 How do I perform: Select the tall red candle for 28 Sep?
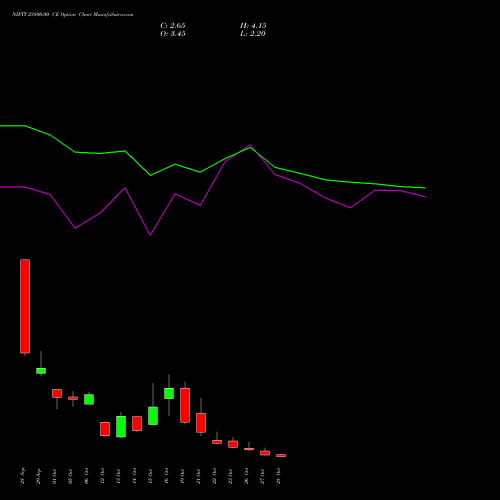25,306
